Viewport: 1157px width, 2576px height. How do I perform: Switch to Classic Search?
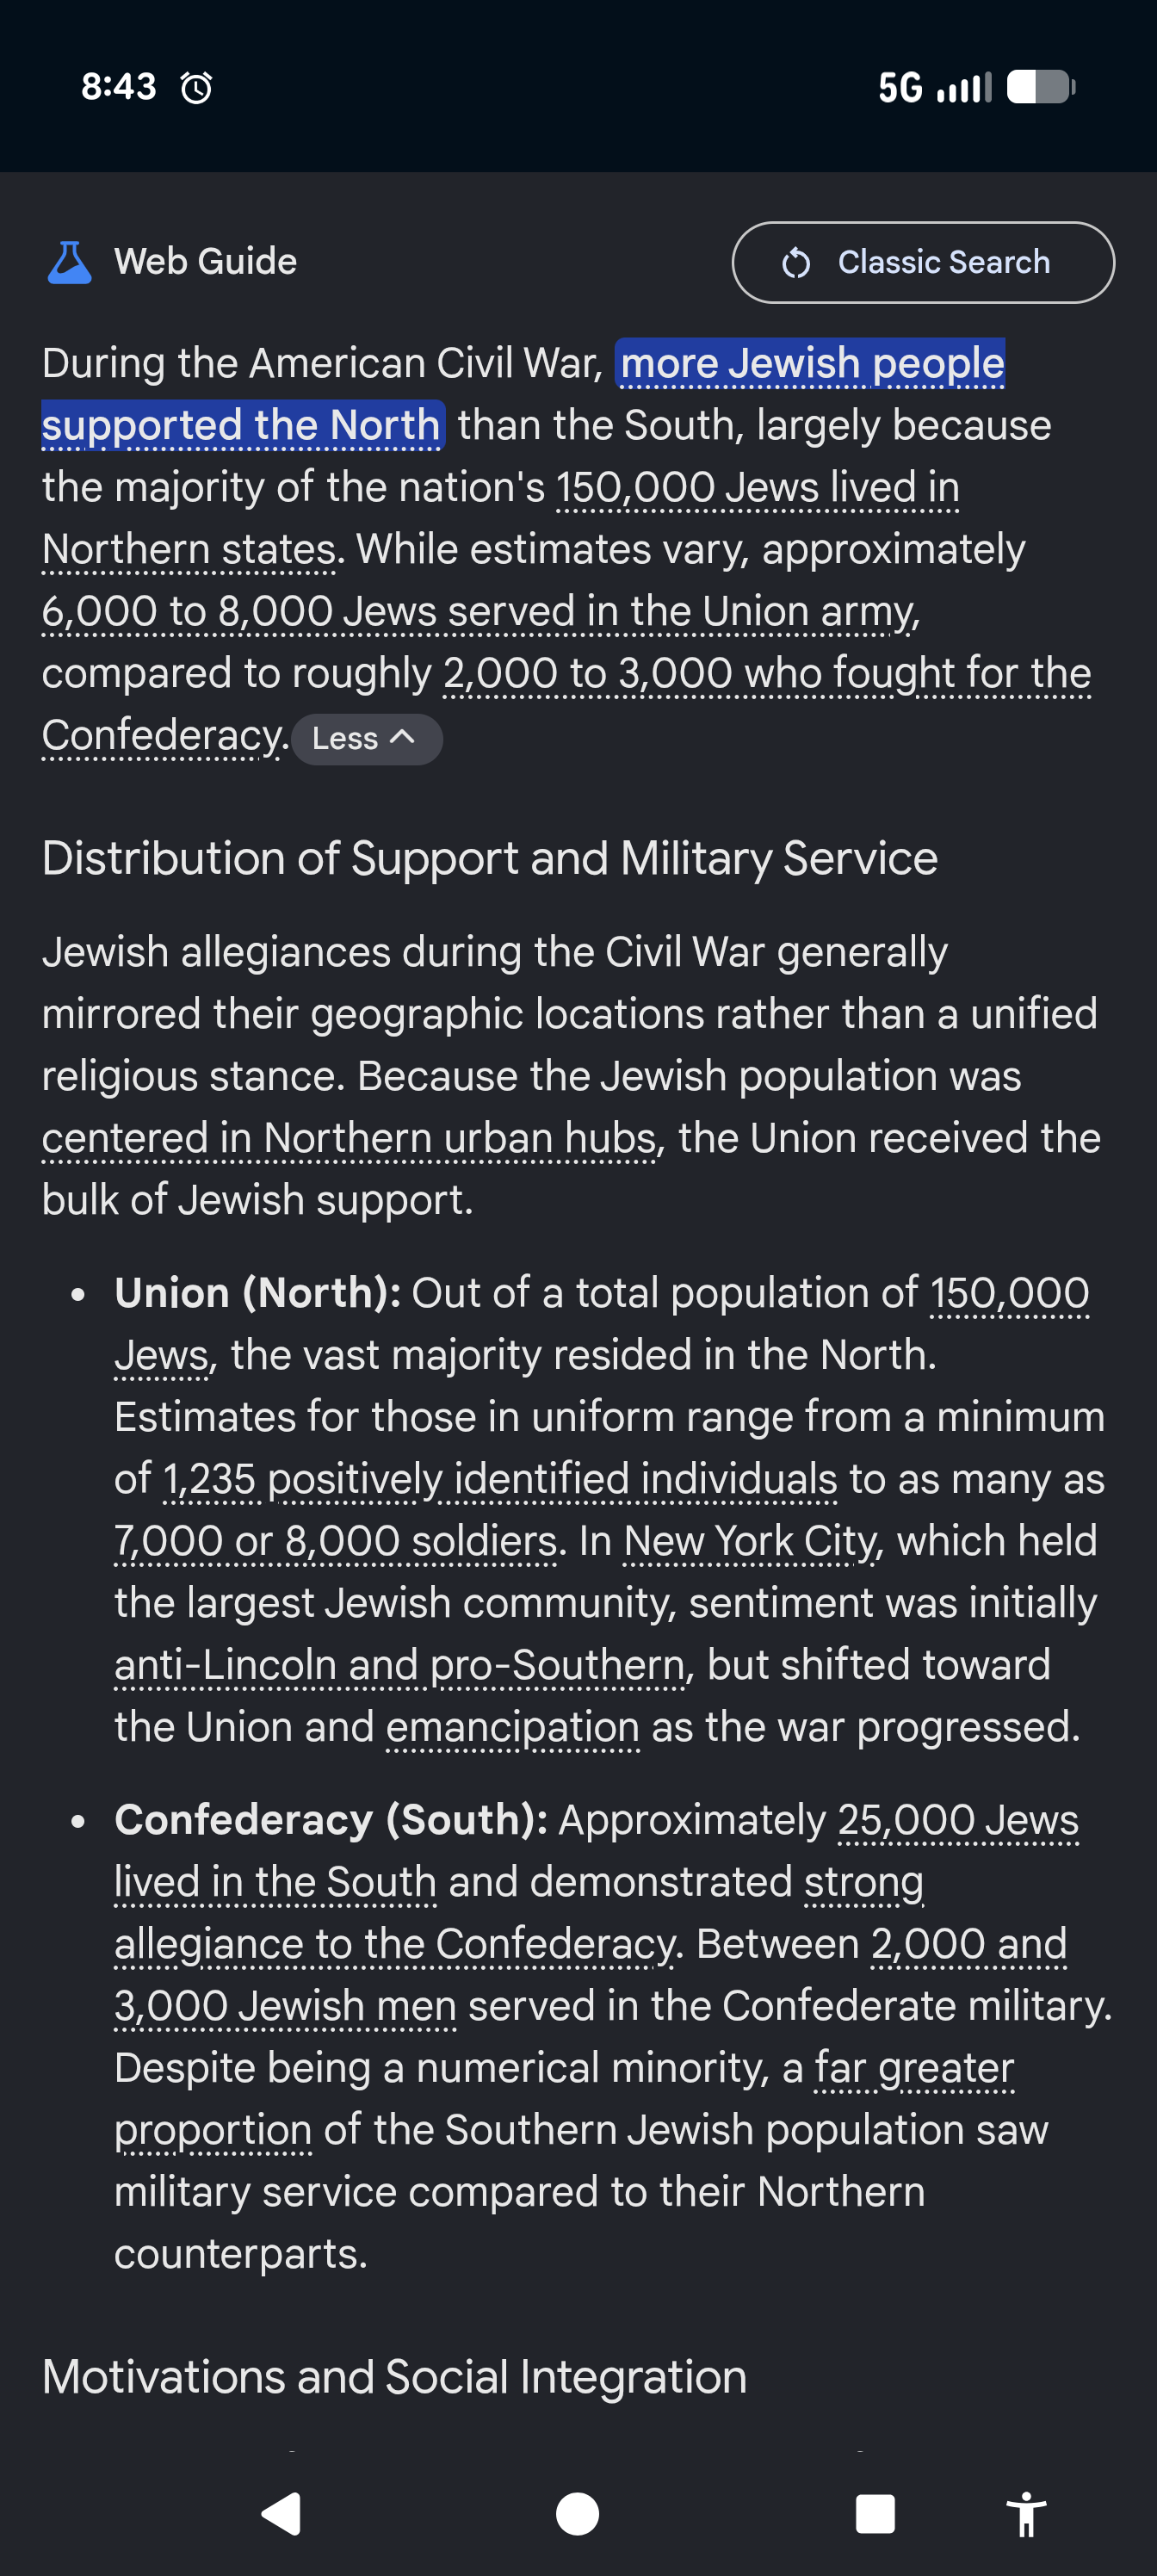point(923,262)
